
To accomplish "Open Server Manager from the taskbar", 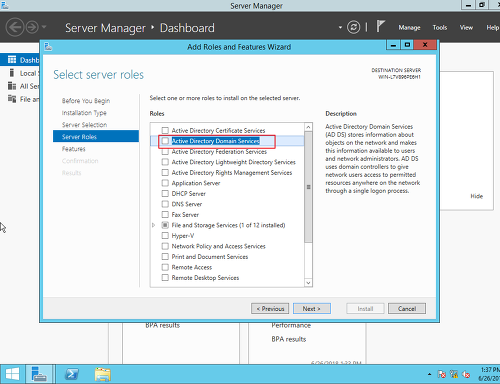I will (x=39, y=374).
